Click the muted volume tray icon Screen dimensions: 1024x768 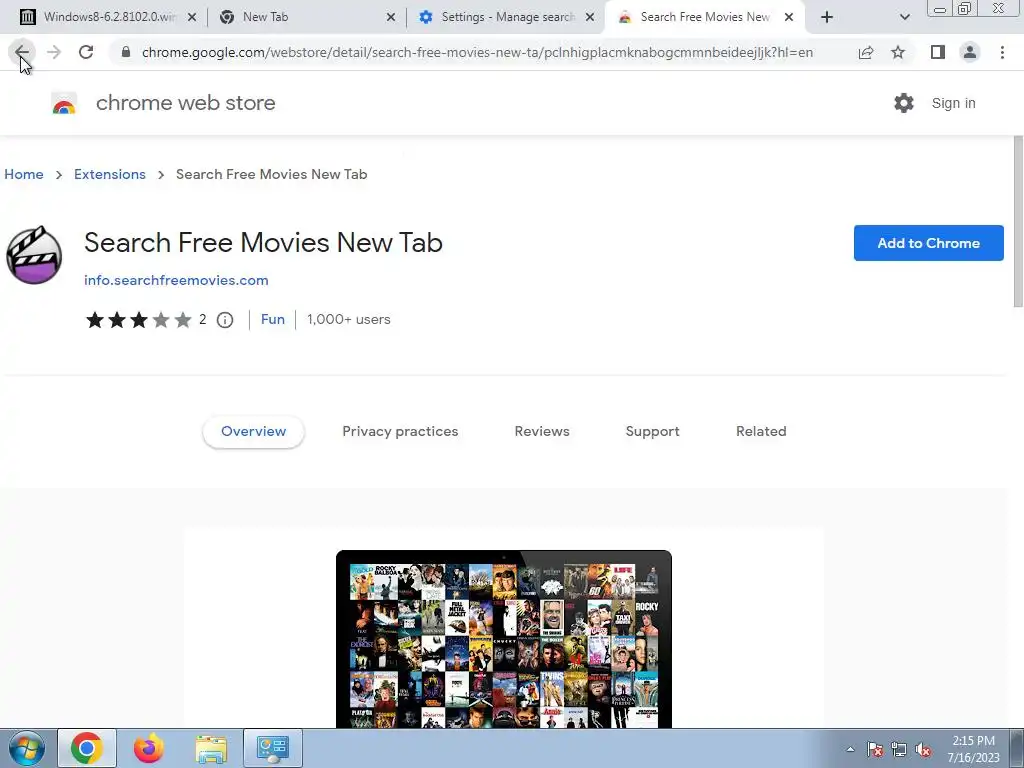[923, 750]
